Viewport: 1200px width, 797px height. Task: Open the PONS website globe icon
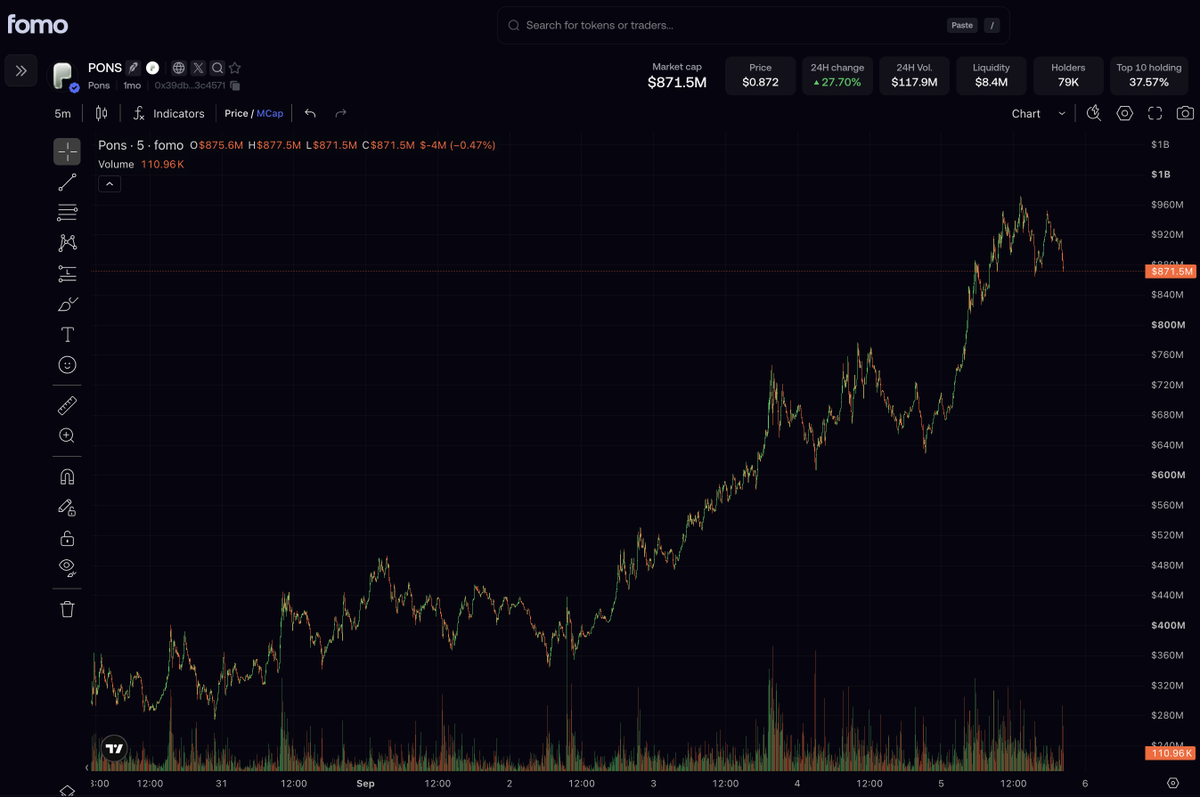(x=178, y=68)
